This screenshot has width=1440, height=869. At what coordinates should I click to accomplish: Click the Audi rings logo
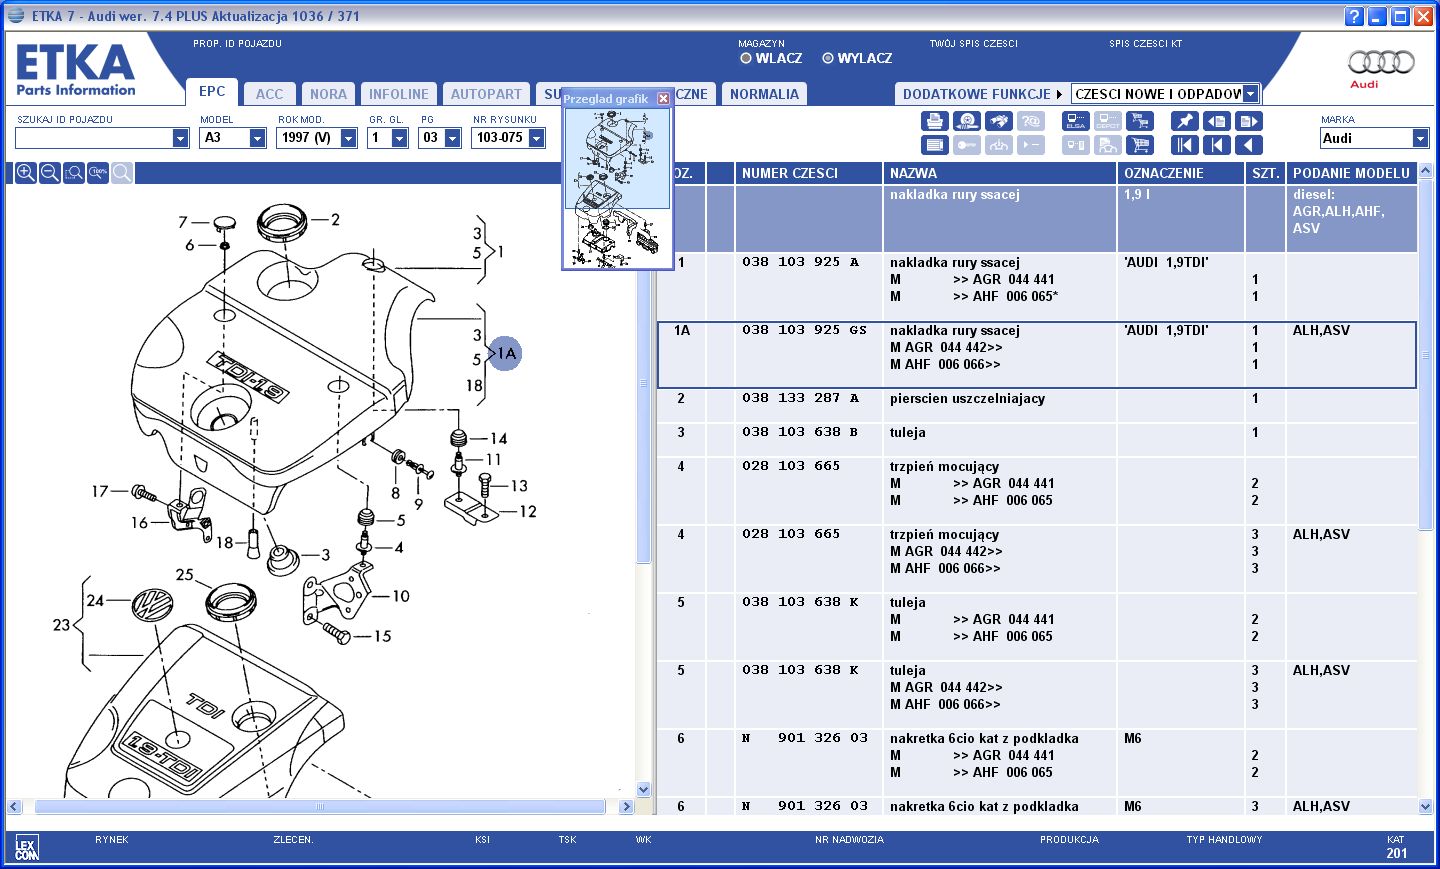pyautogui.click(x=1381, y=62)
